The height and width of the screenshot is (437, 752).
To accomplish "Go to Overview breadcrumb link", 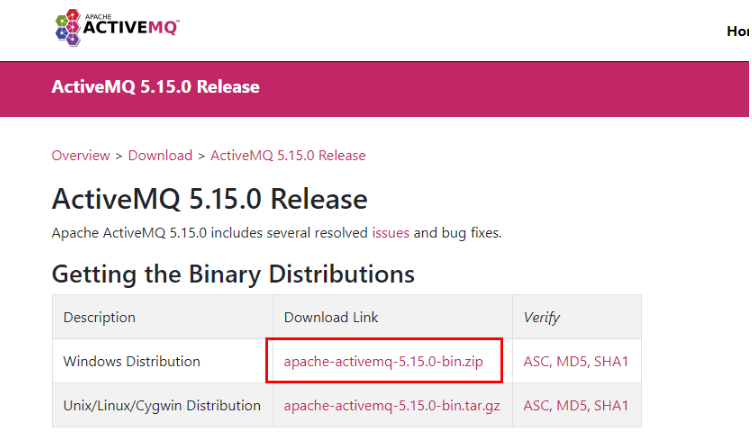I will click(x=80, y=155).
